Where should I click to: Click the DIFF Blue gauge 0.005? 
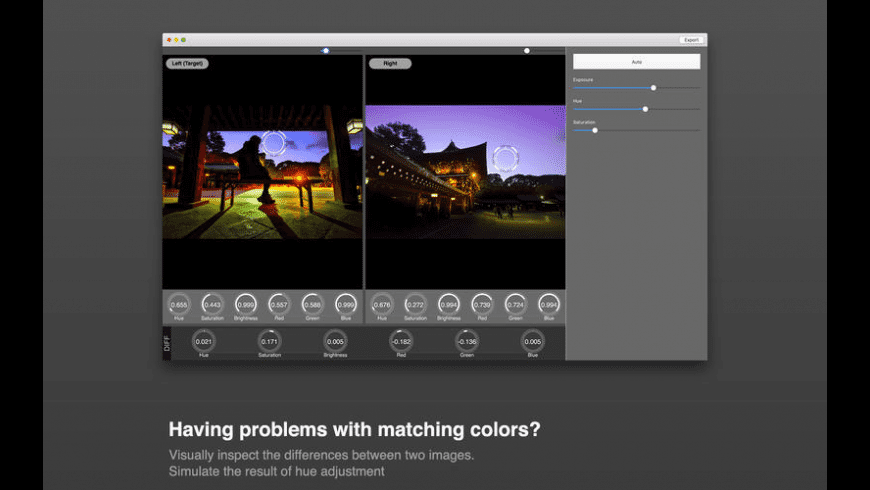coord(533,341)
